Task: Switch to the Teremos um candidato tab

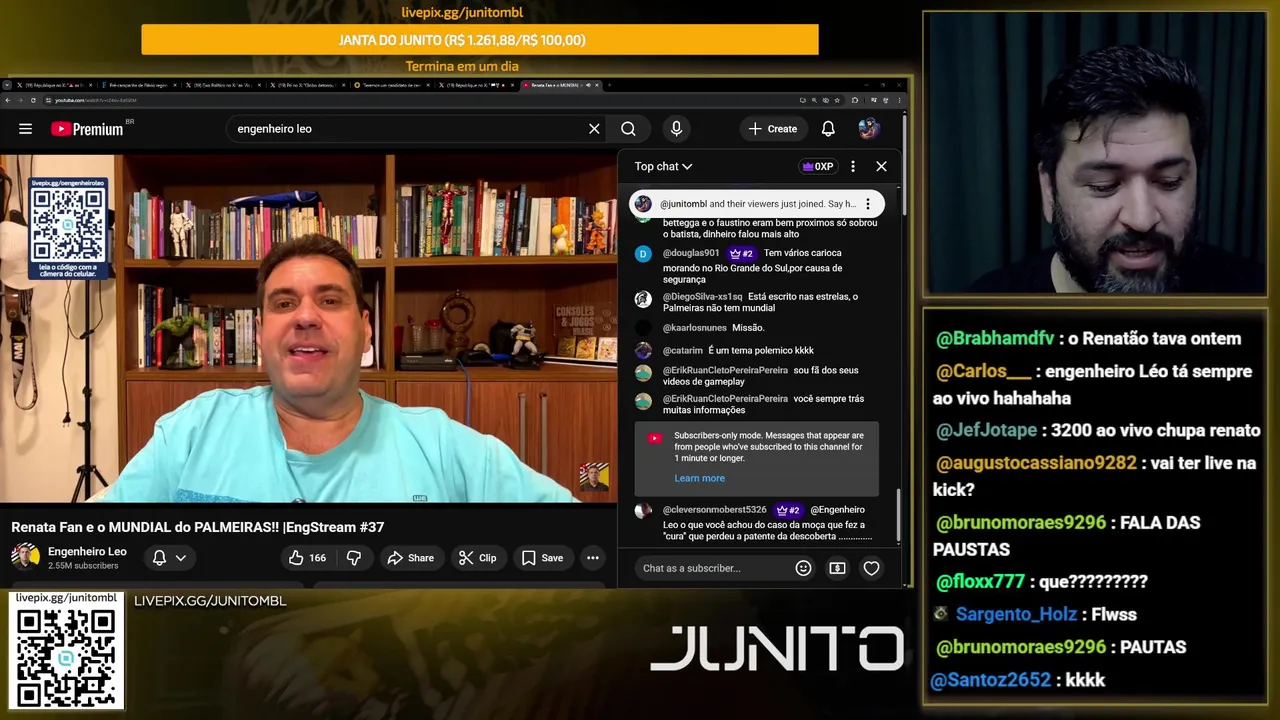Action: click(x=394, y=85)
